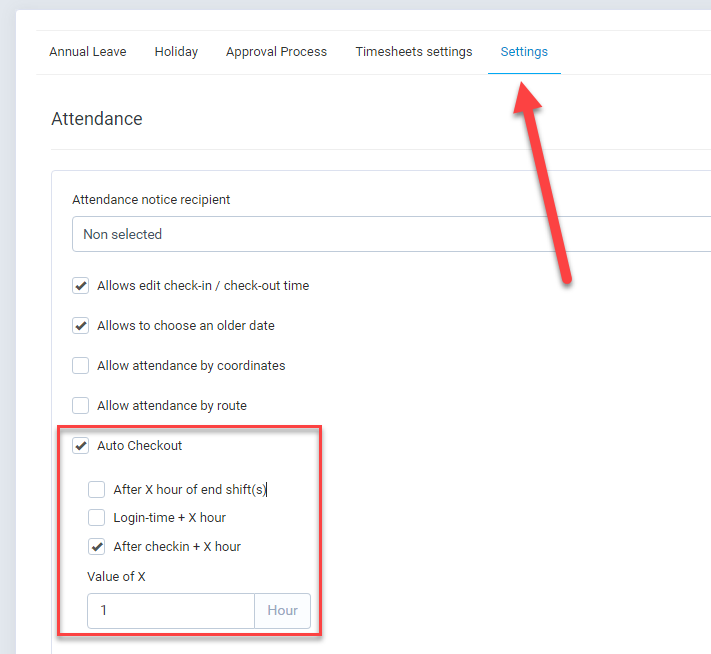Screen dimensions: 711x654
Task: Click the Login-time + X hour label
Action: (170, 517)
